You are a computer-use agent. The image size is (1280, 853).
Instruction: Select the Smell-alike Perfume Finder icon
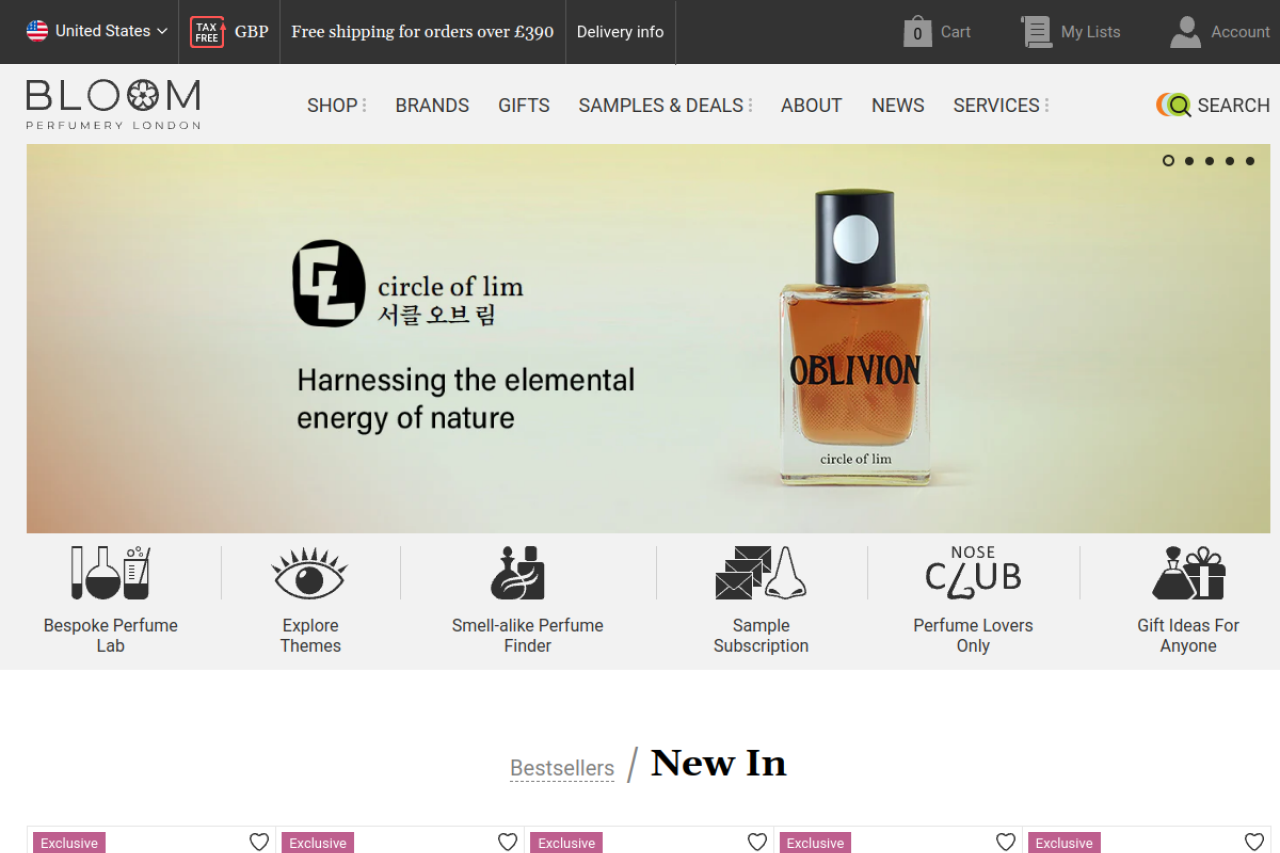click(x=518, y=573)
